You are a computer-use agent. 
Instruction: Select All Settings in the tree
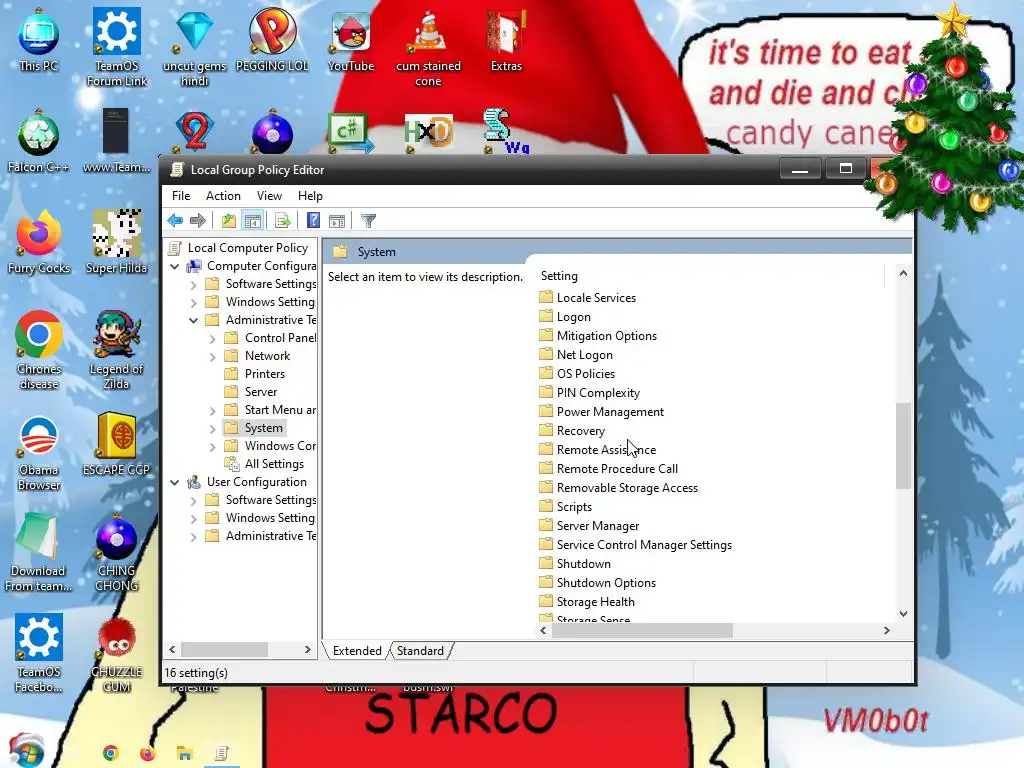coord(274,464)
